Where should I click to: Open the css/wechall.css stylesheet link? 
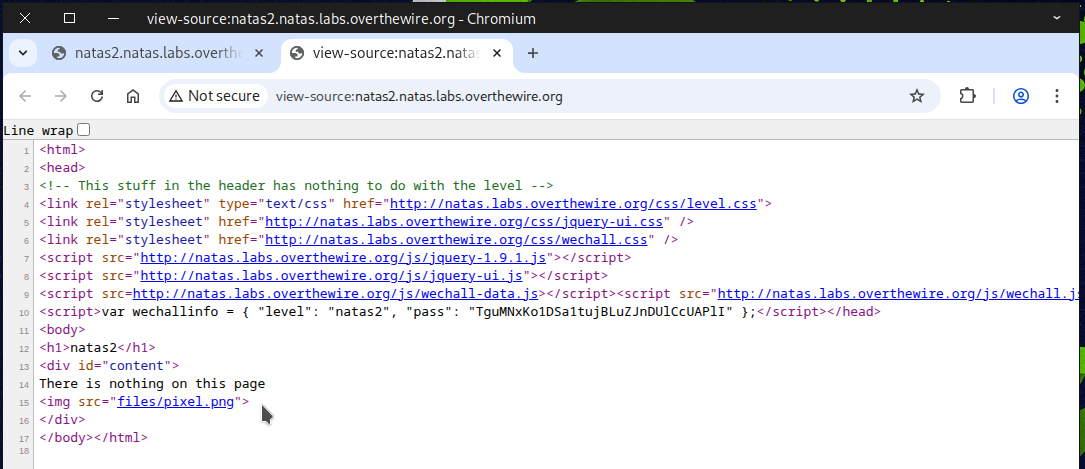457,240
